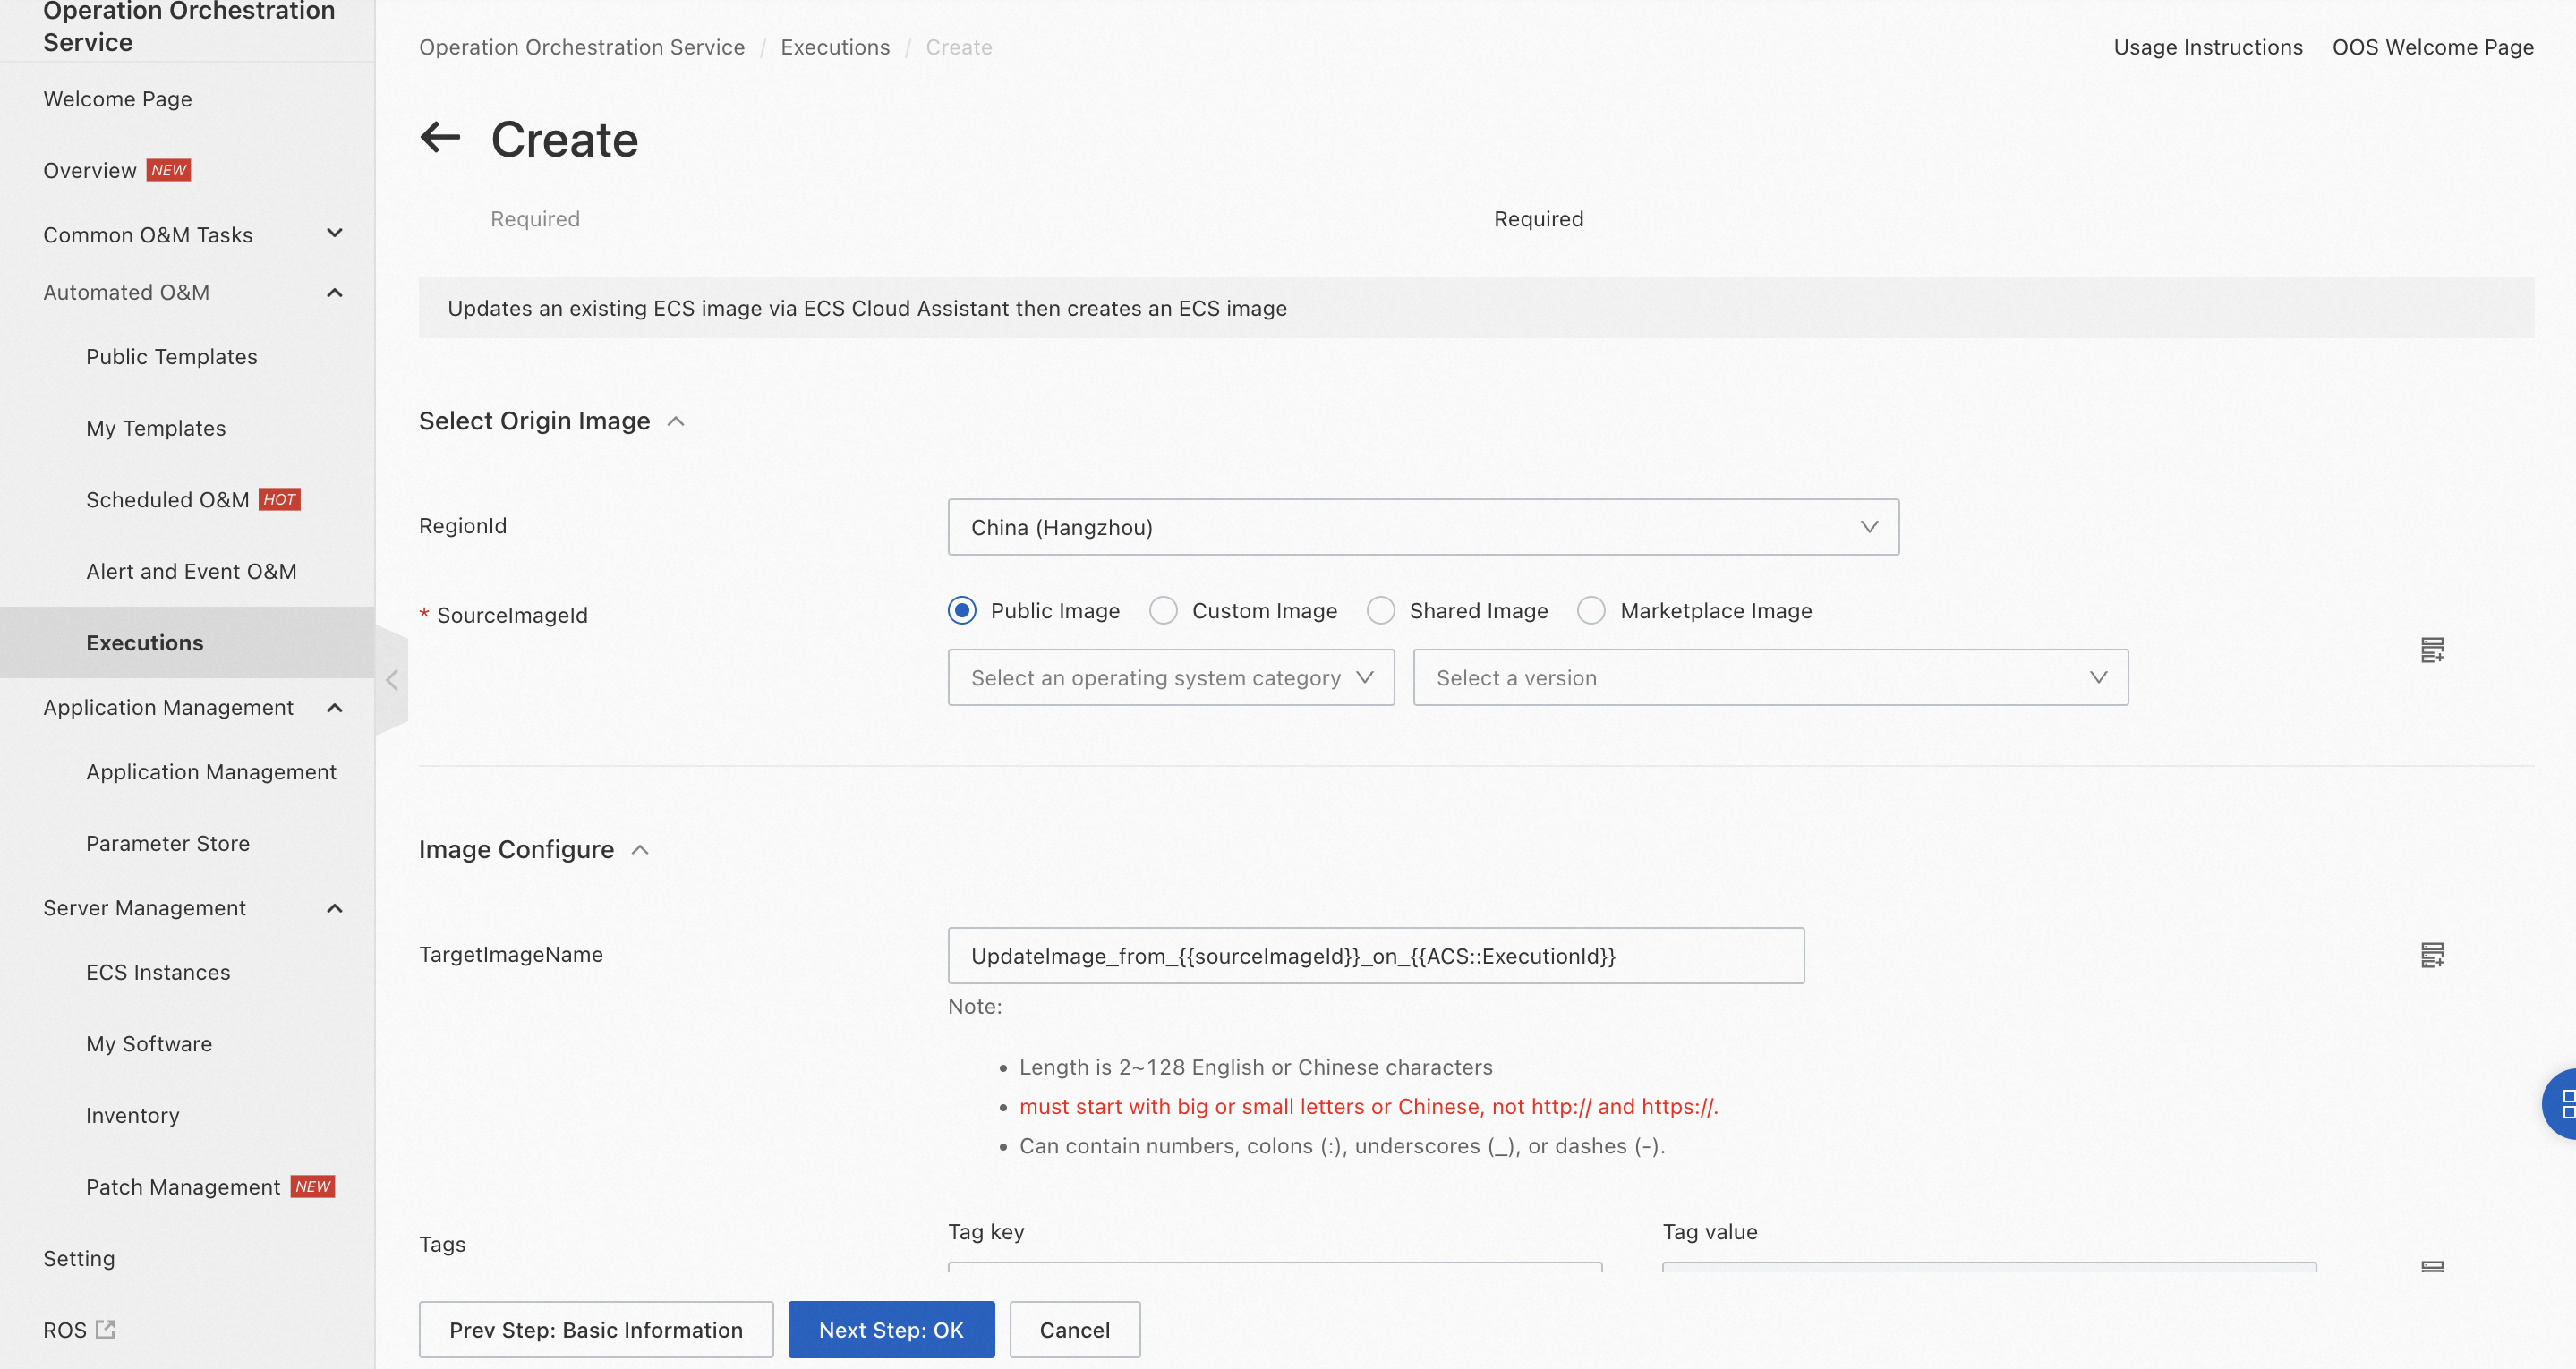Collapse the Select Origin Image section
The width and height of the screenshot is (2576, 1369).
tap(676, 422)
